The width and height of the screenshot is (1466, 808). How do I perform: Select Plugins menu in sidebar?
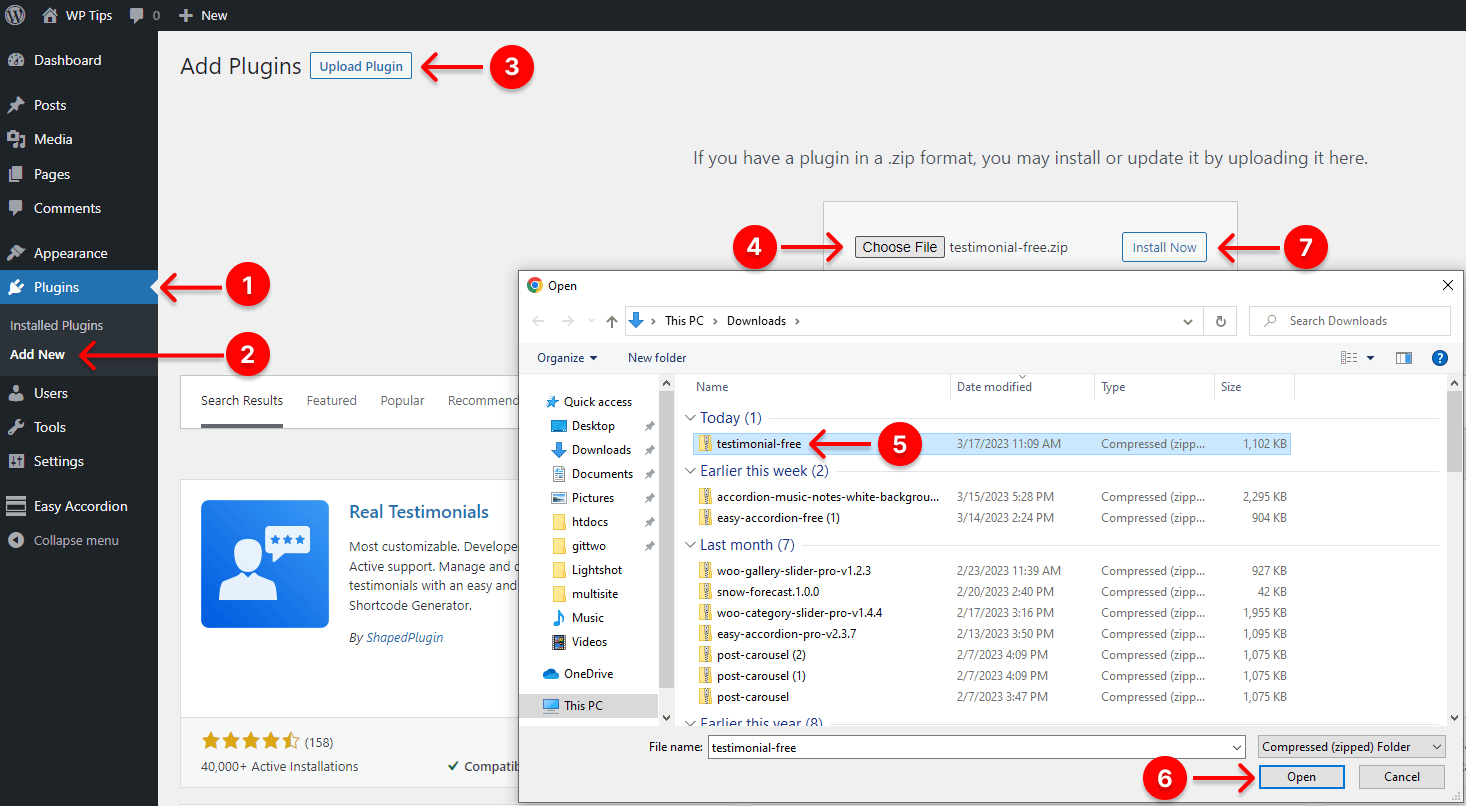point(79,287)
